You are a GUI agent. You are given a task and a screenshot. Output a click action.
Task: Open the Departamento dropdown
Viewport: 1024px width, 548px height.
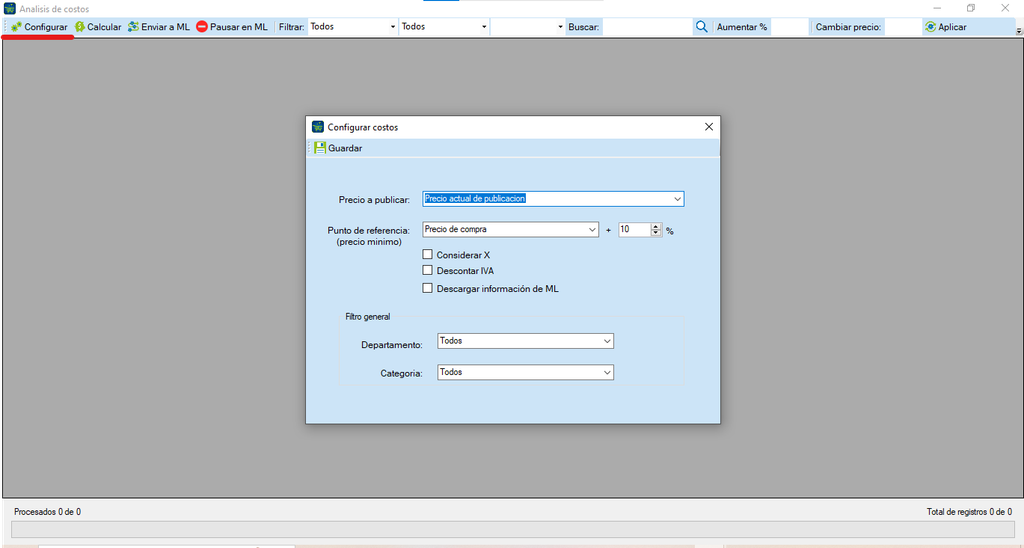coord(526,341)
